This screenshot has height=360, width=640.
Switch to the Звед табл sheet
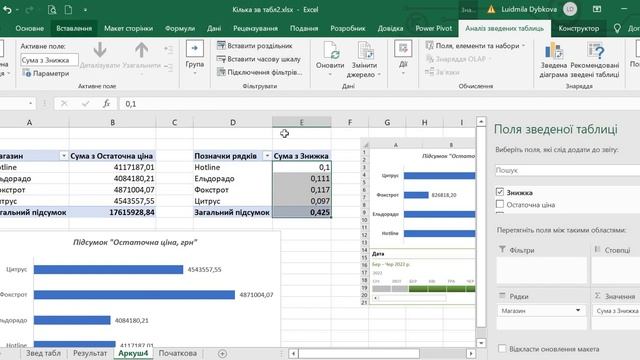(43, 353)
